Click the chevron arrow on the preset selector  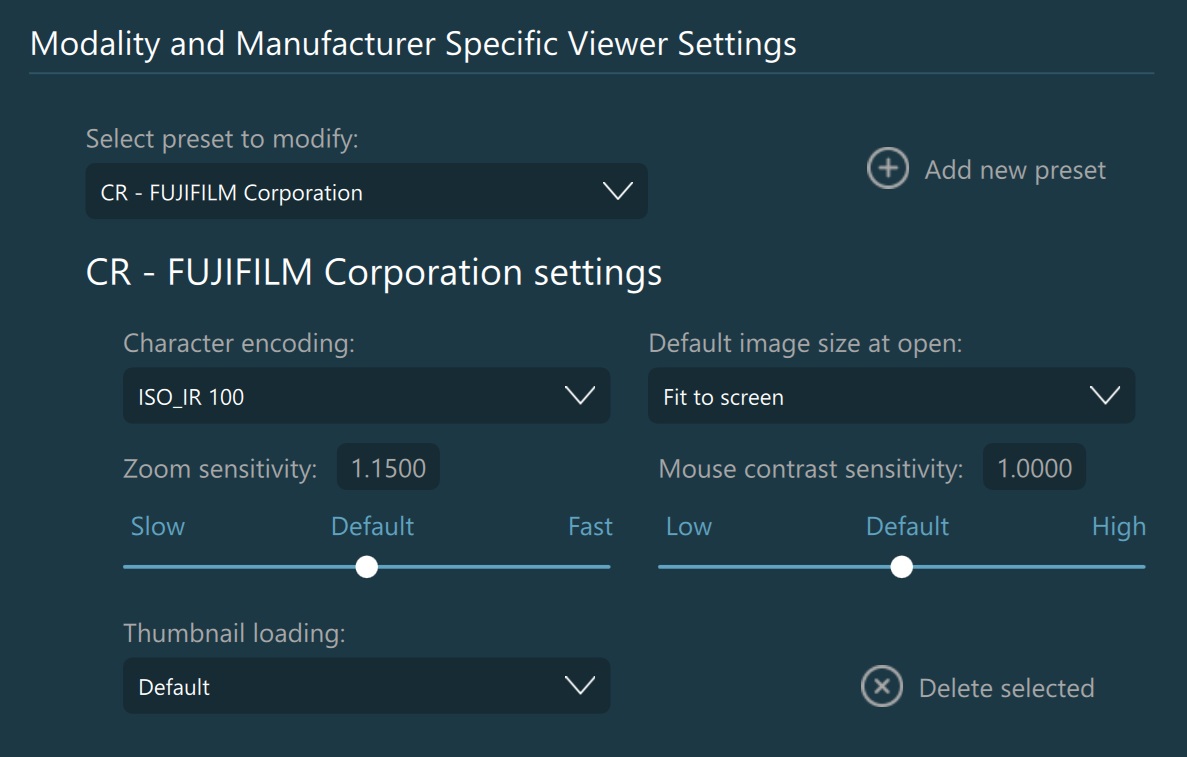pyautogui.click(x=618, y=192)
